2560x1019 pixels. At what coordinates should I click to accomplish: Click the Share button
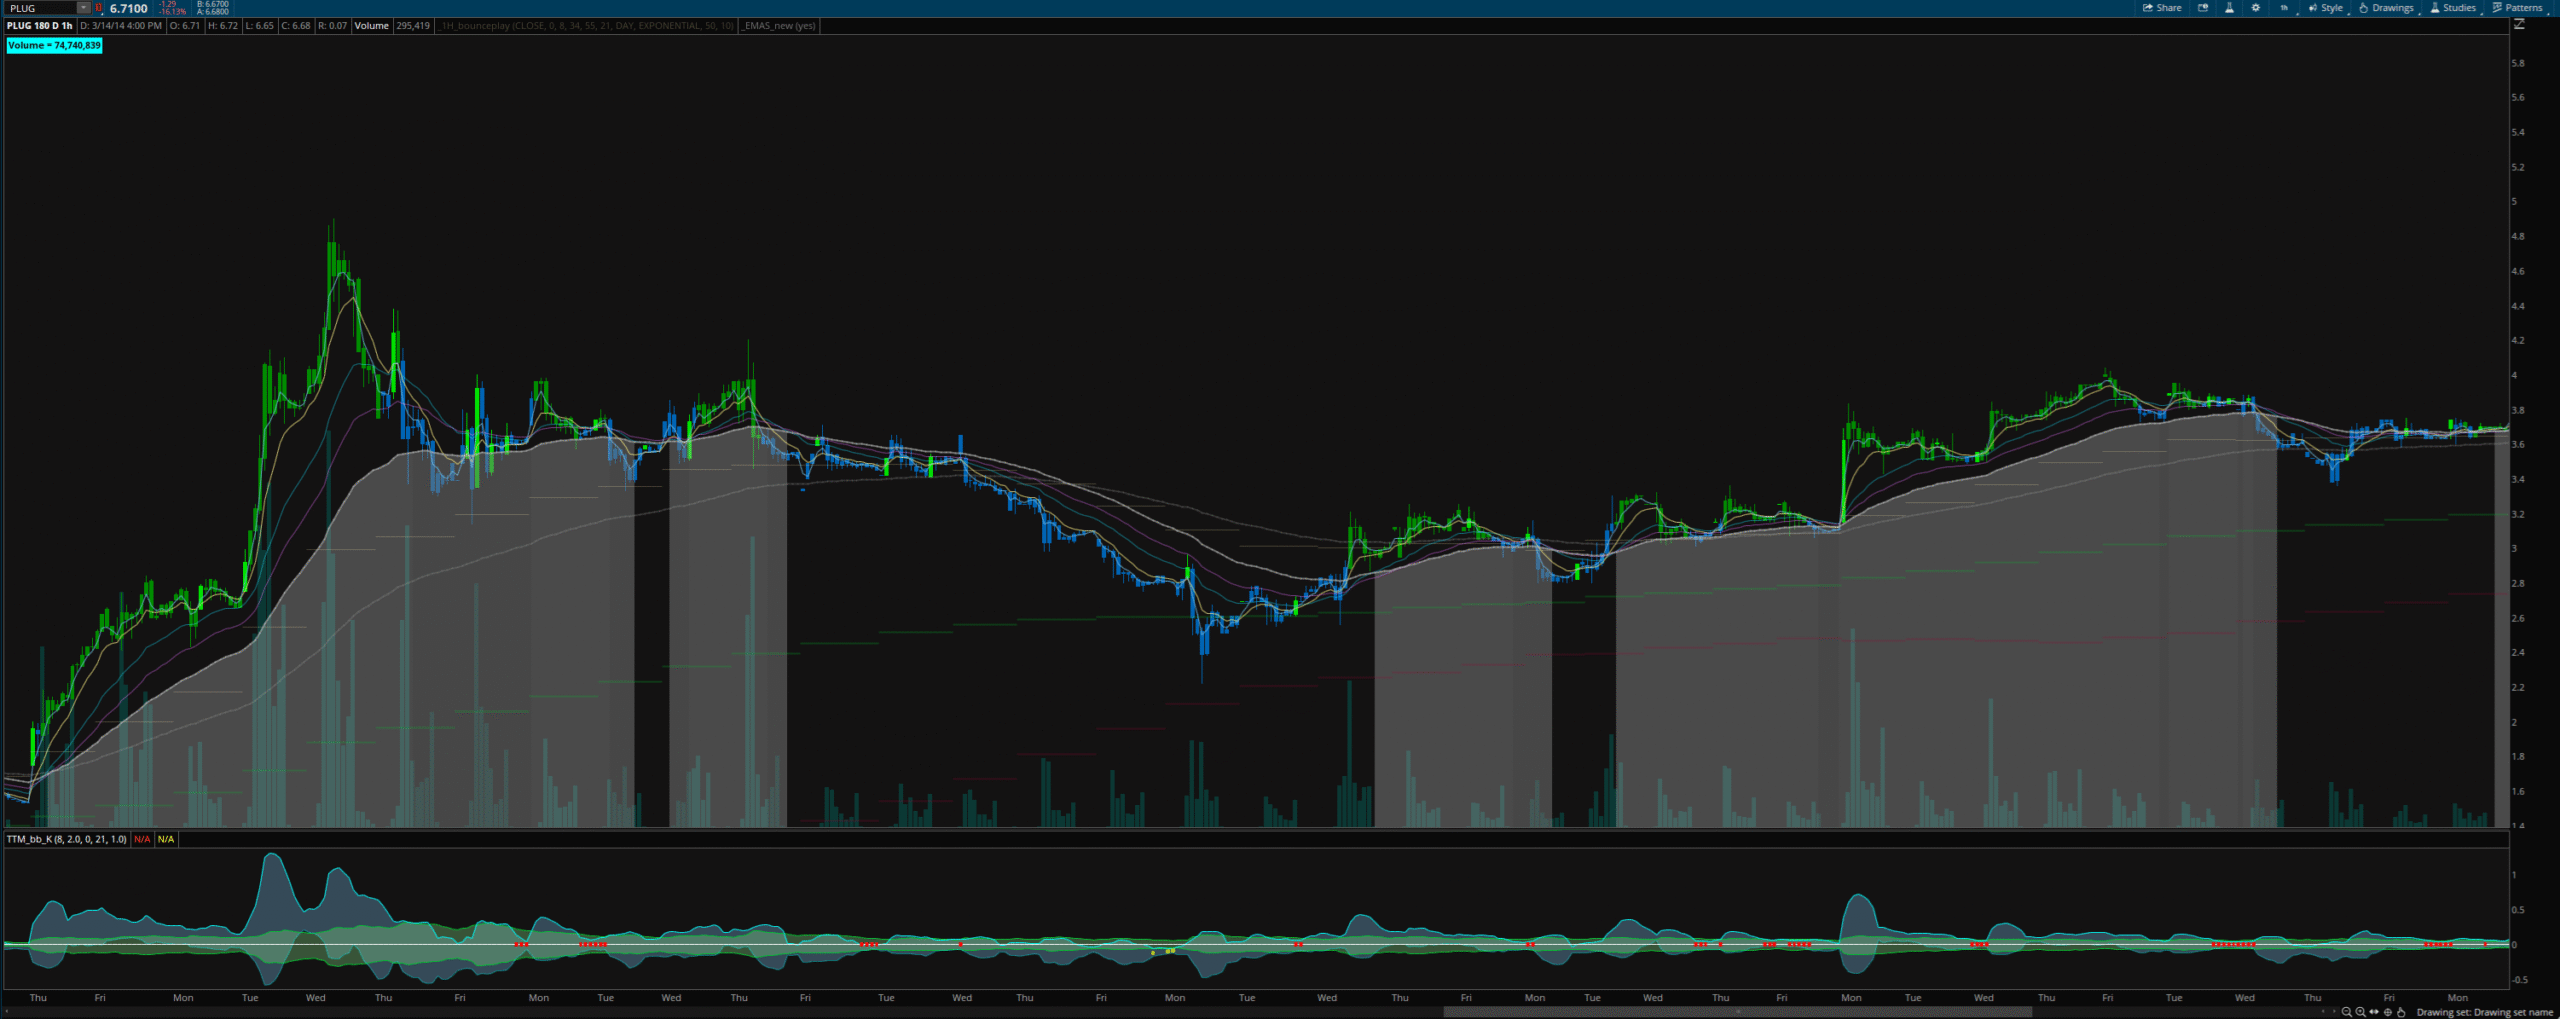coord(2162,8)
